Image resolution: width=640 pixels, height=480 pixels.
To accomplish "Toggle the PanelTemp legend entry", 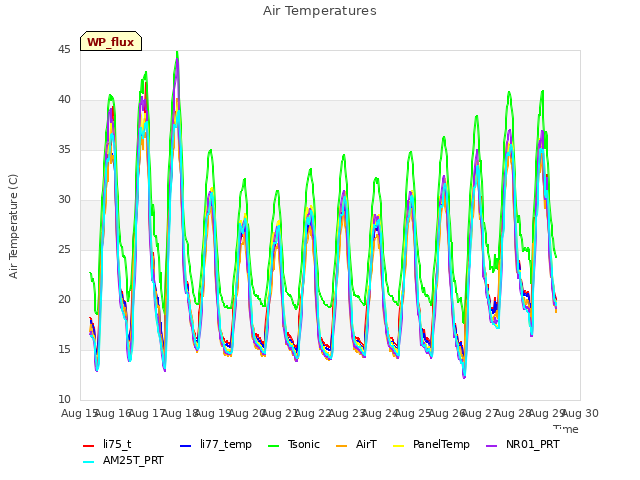I will pos(431,444).
